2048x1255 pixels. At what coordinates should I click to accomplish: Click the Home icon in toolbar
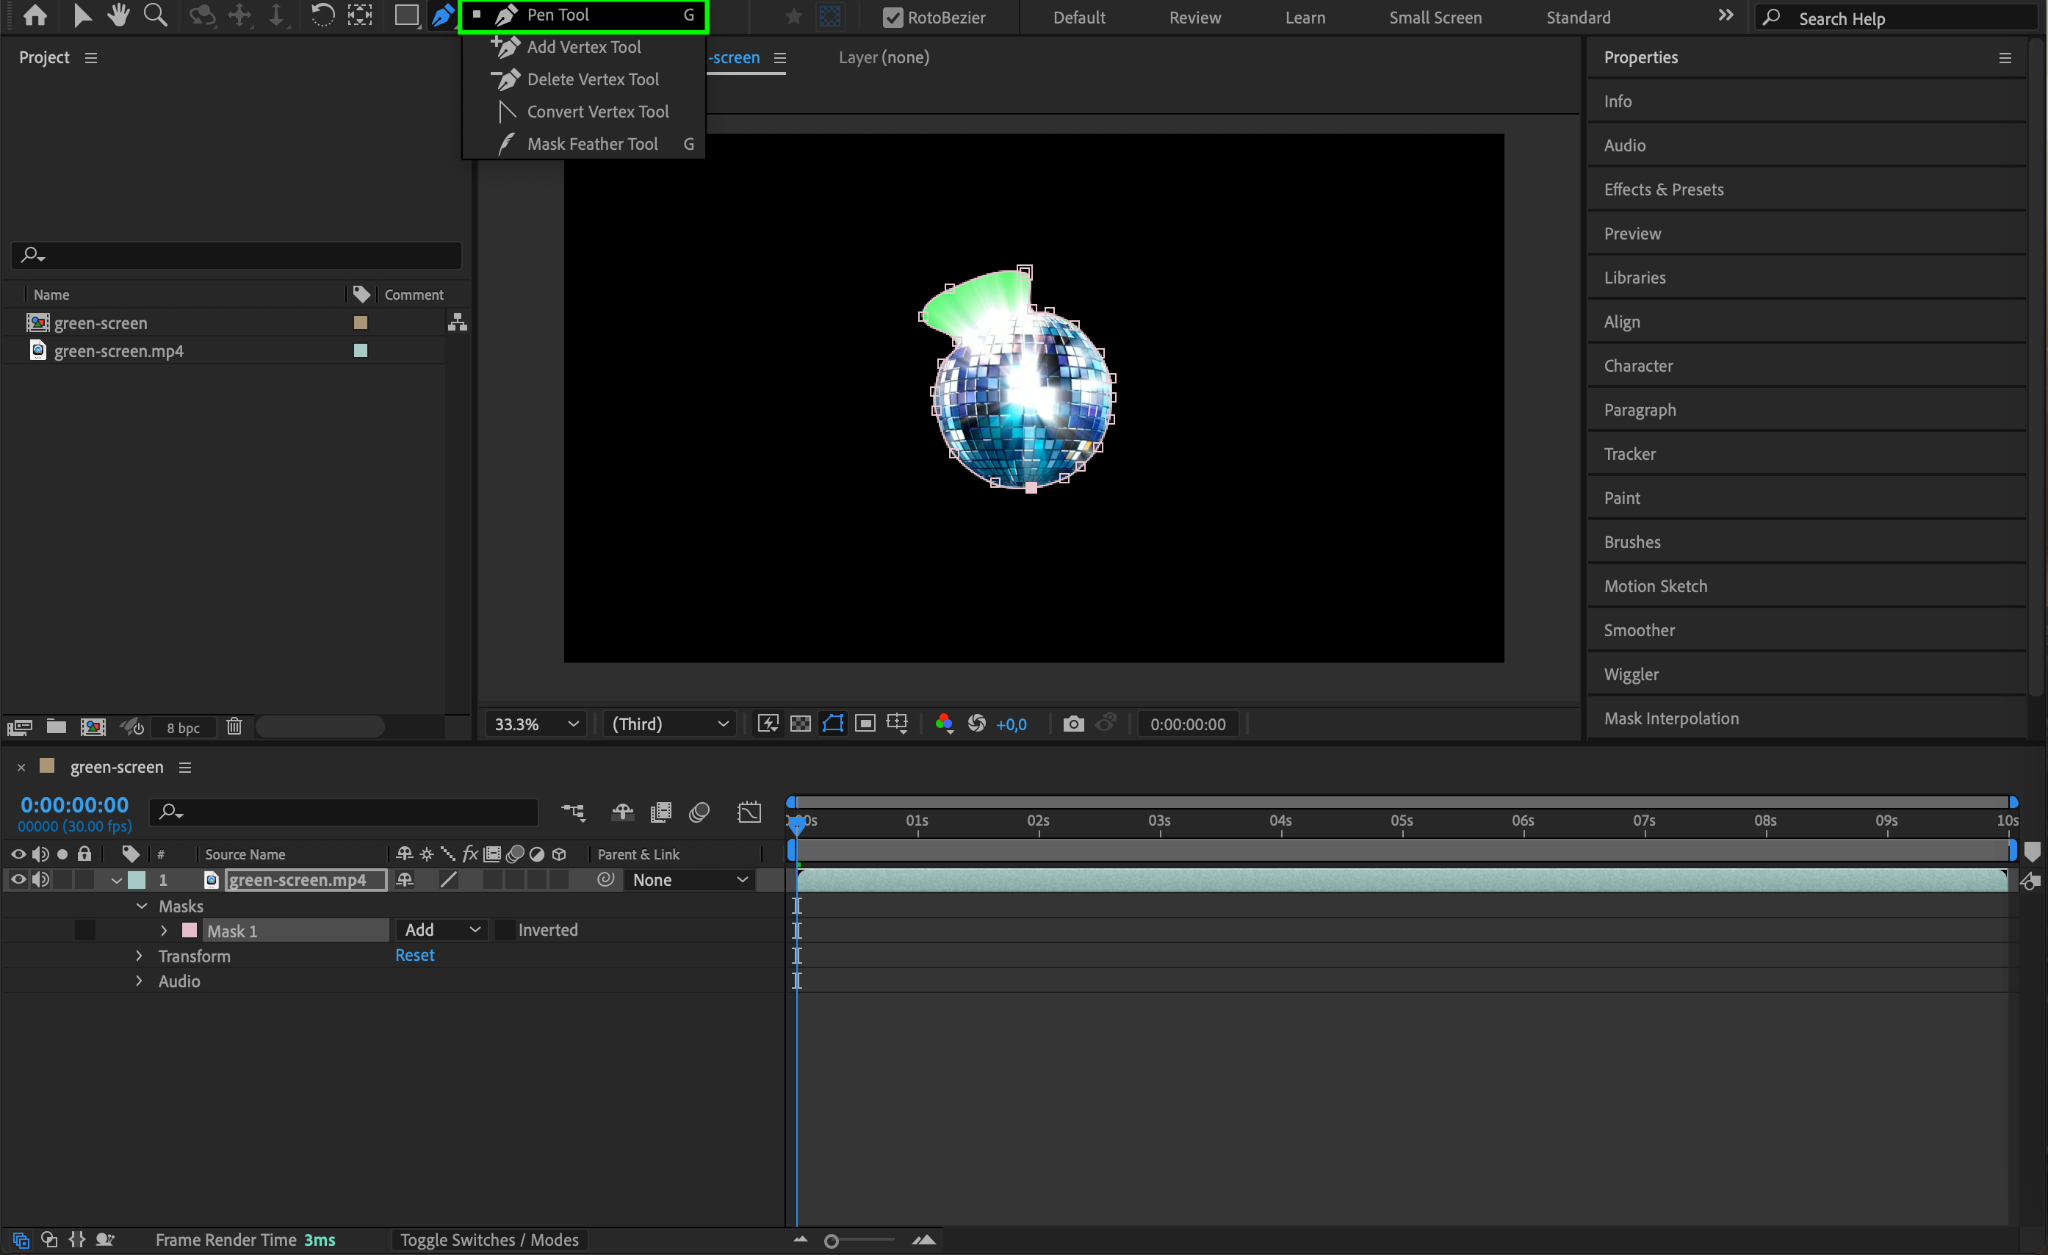(35, 15)
